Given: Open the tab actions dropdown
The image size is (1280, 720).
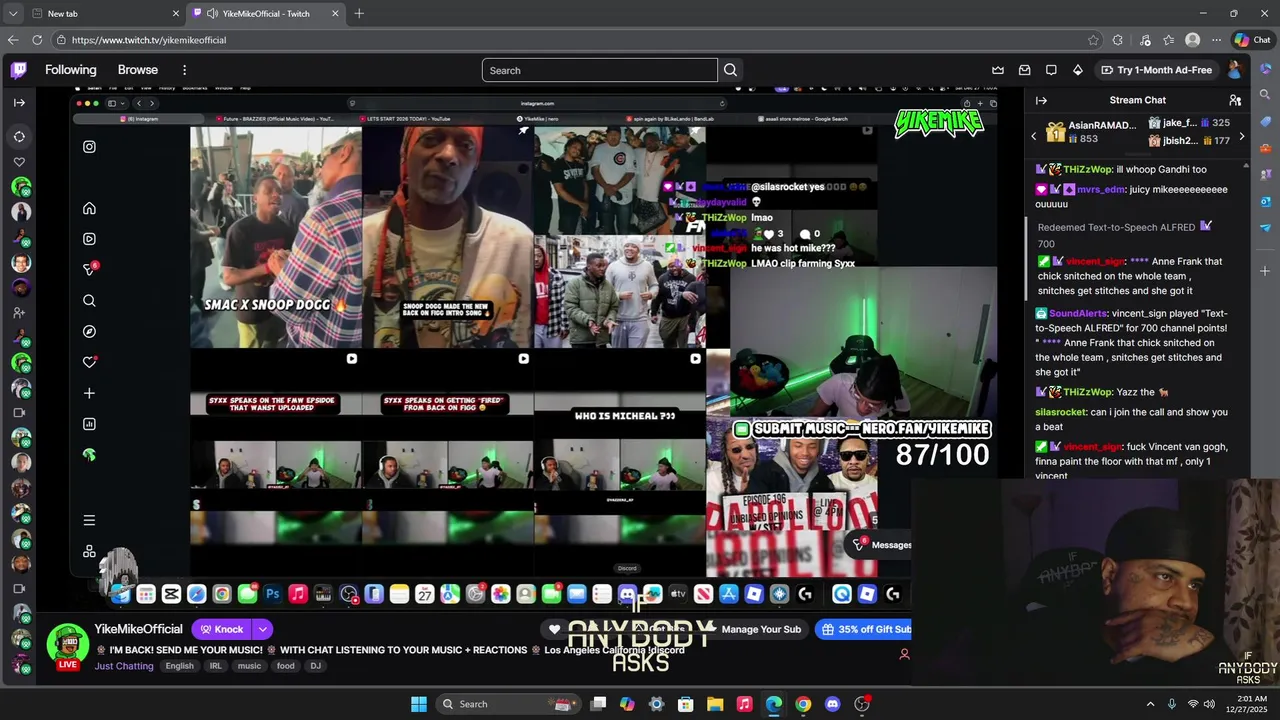Looking at the screenshot, I should [x=12, y=13].
